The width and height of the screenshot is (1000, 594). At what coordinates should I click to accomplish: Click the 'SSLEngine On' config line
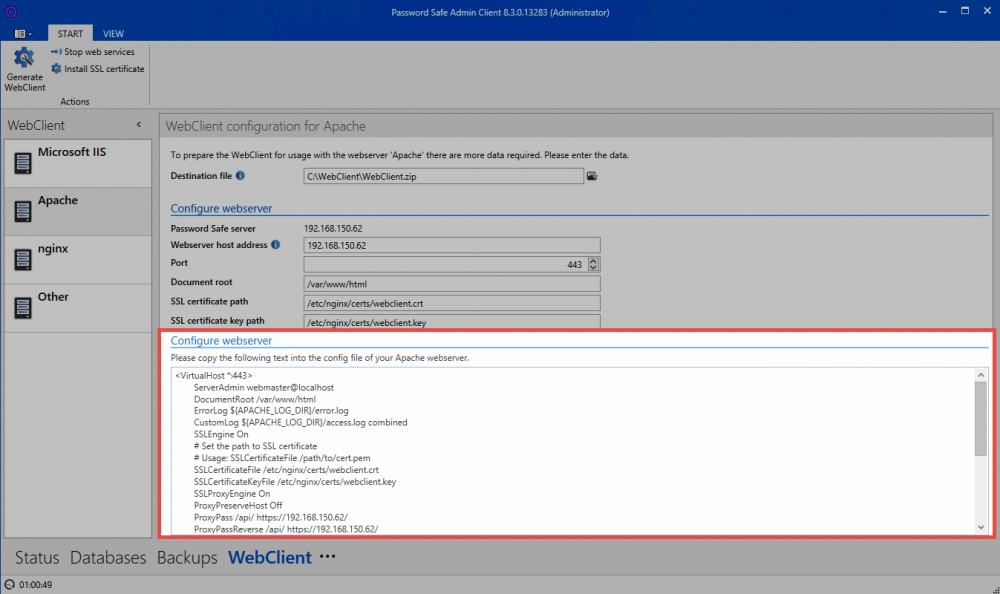[221, 434]
